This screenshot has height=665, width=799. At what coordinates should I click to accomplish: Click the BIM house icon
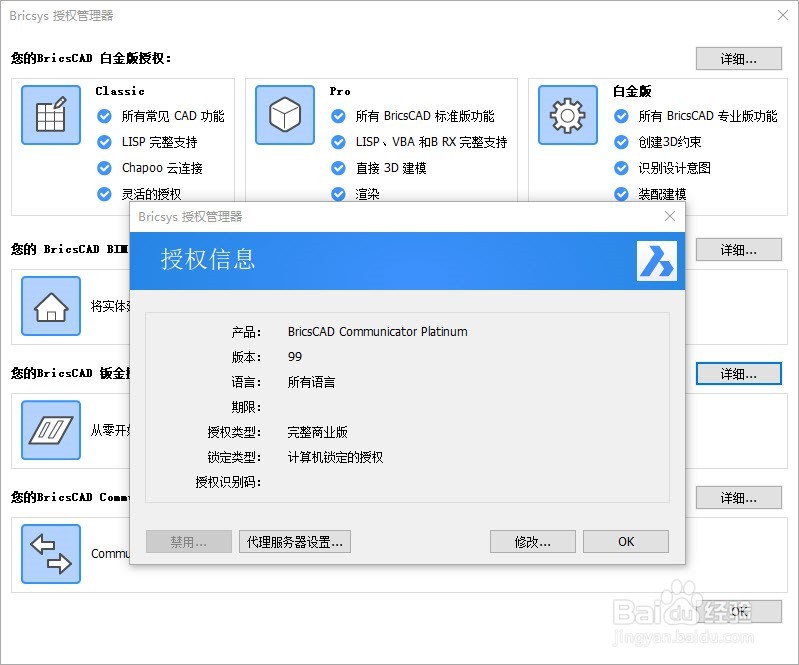click(x=51, y=306)
